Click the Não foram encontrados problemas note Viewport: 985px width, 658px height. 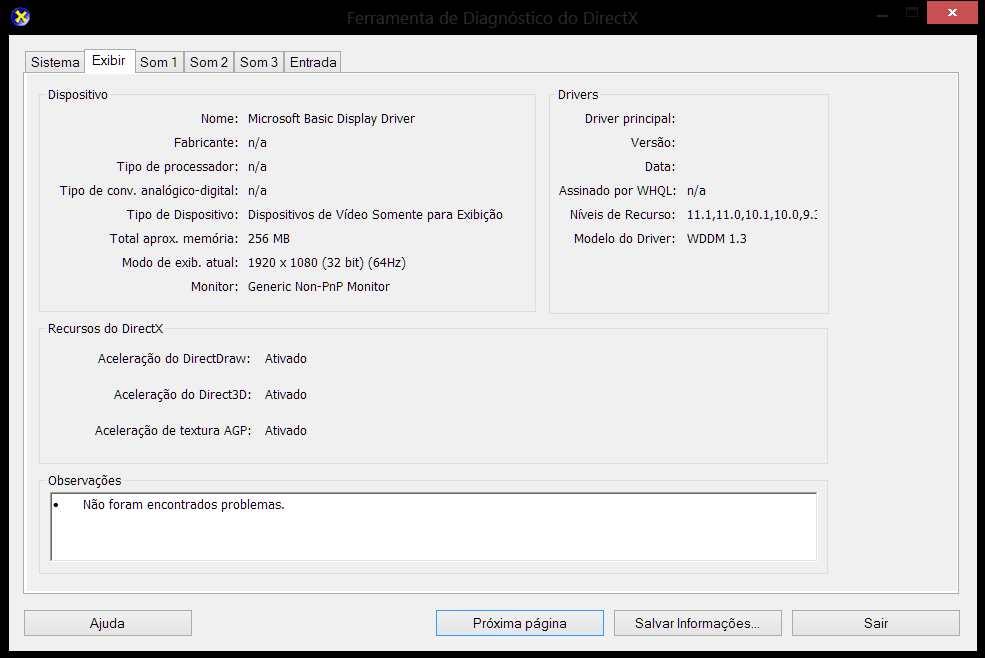click(x=183, y=505)
